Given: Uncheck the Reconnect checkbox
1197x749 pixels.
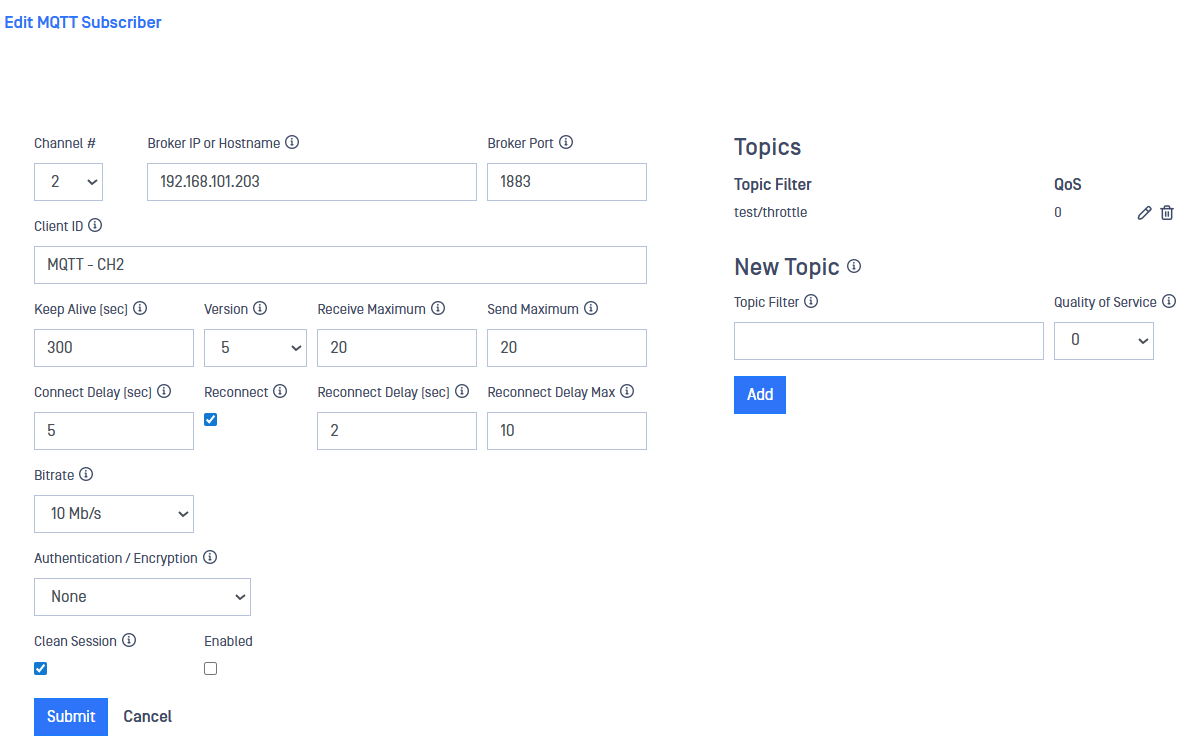Looking at the screenshot, I should click(x=211, y=420).
